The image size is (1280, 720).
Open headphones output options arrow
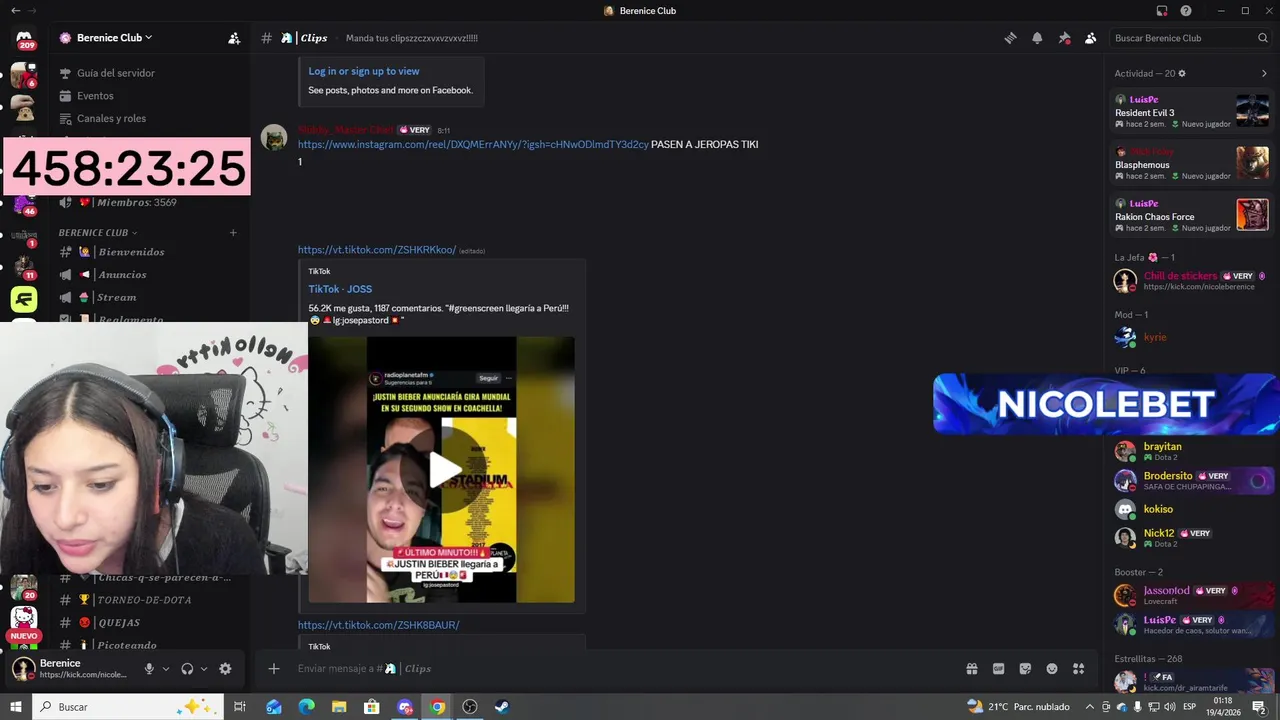(x=204, y=669)
